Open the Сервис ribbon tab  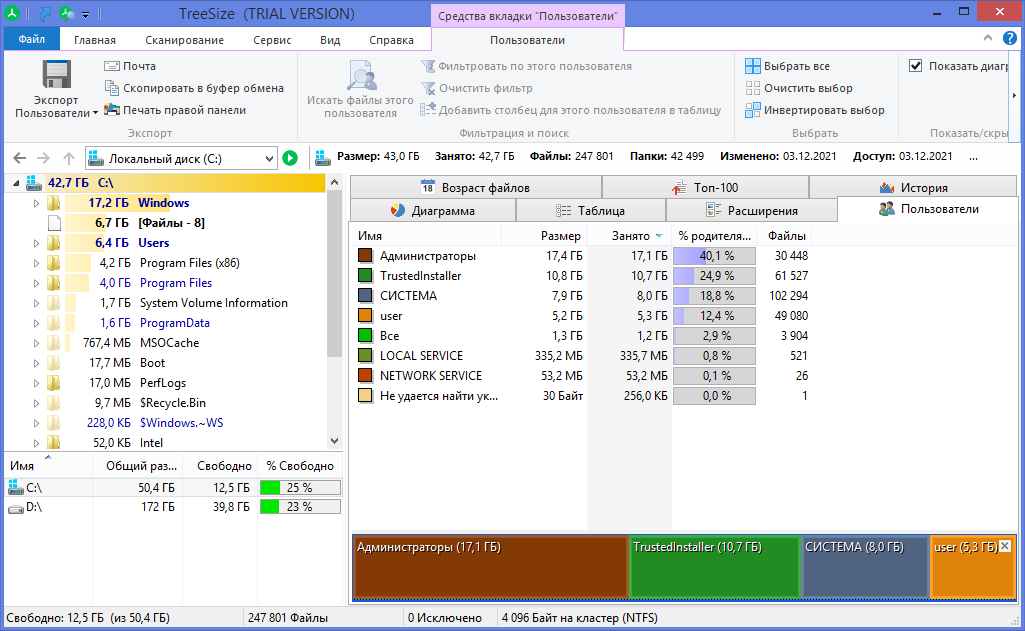[272, 40]
